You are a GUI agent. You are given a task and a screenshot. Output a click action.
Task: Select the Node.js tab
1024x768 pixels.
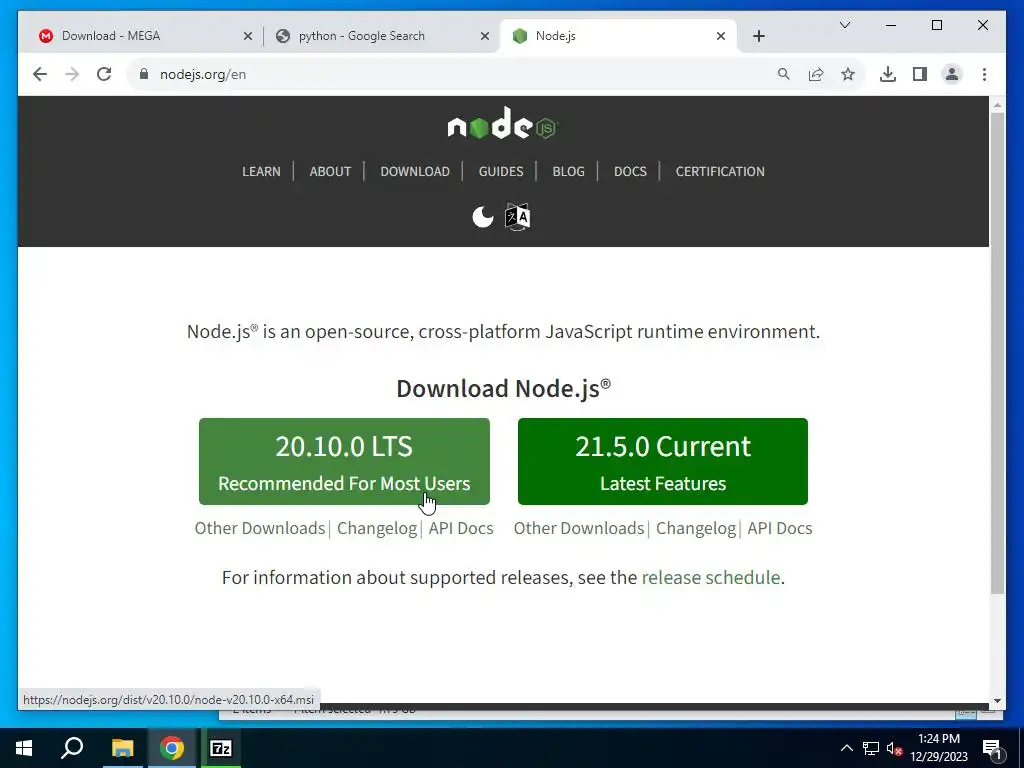click(x=618, y=36)
